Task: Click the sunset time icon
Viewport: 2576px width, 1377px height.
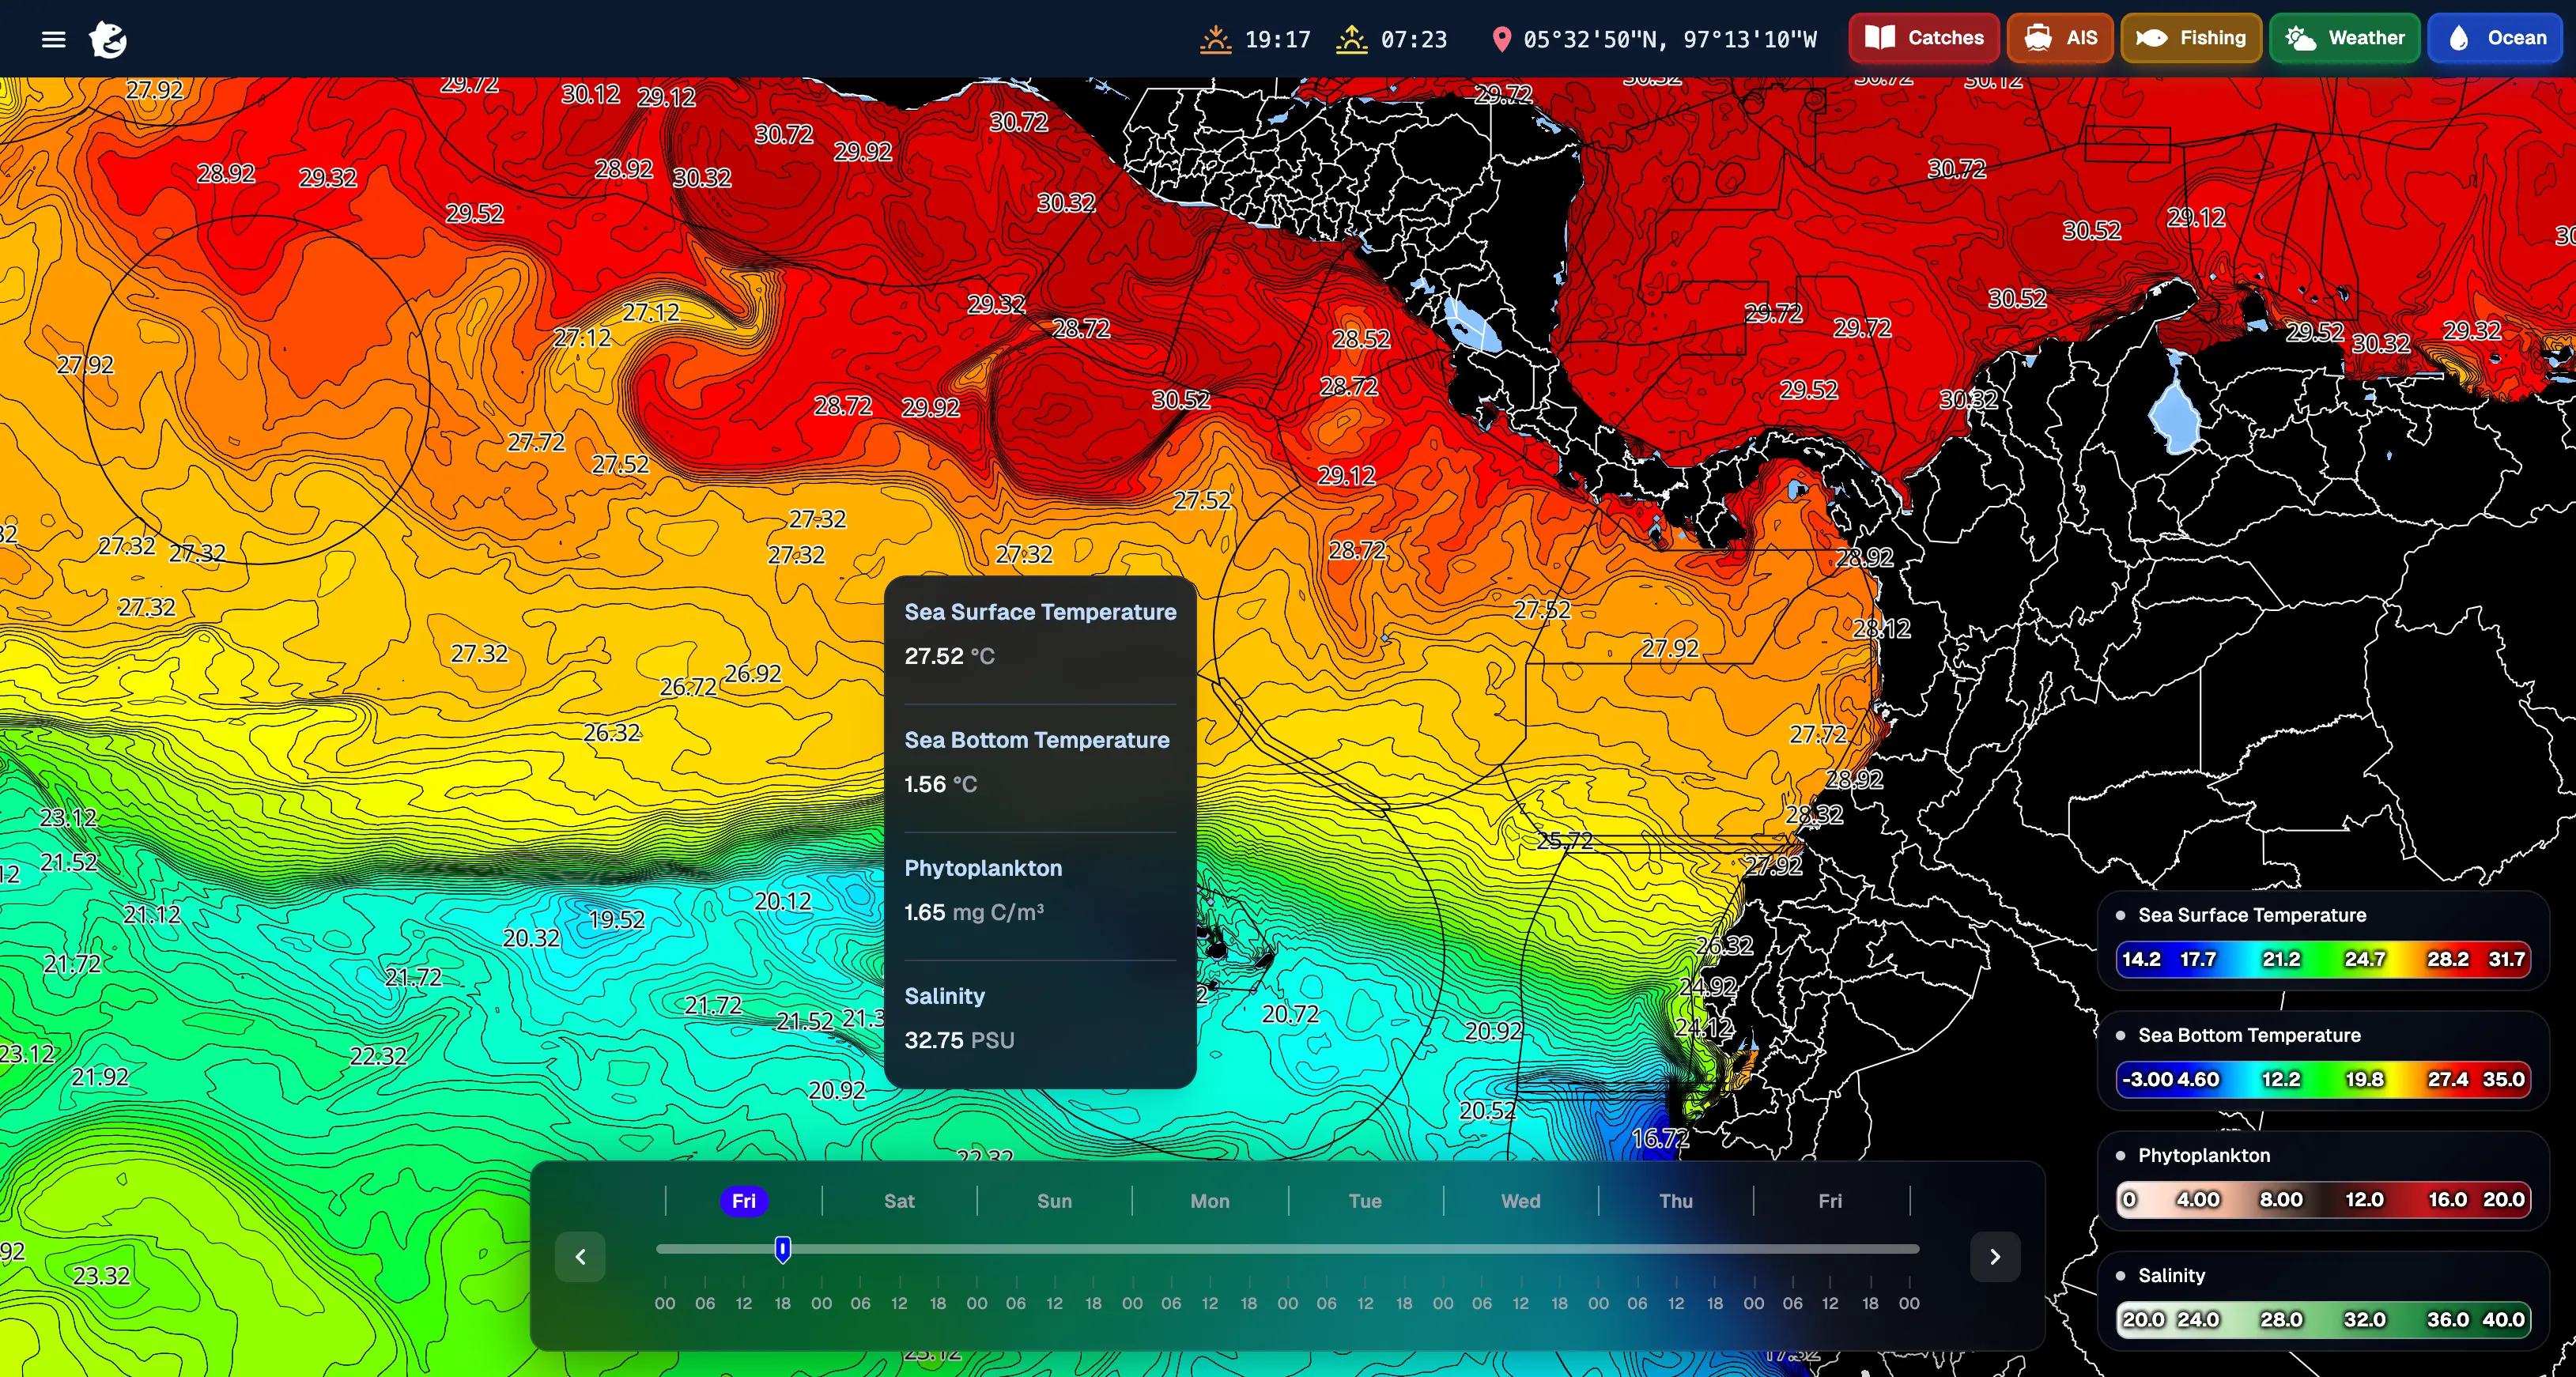Action: tap(1215, 39)
